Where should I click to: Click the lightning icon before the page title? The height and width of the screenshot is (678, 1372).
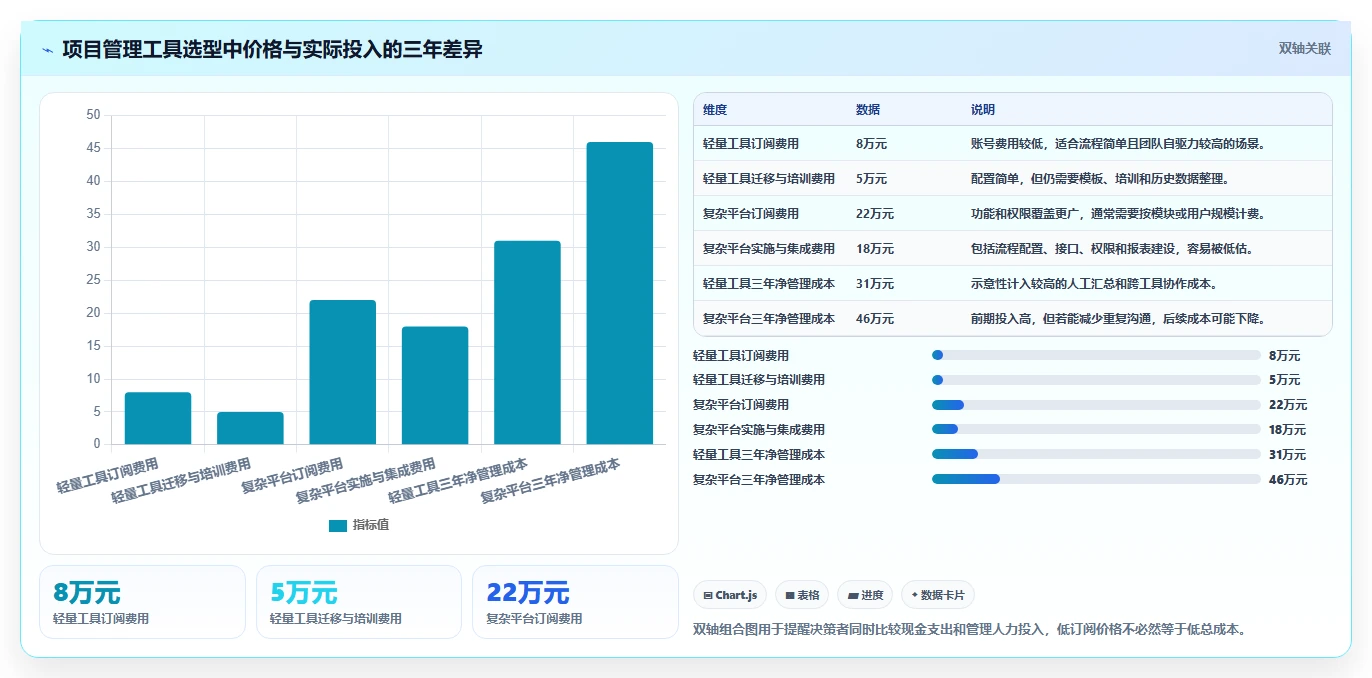[47, 50]
